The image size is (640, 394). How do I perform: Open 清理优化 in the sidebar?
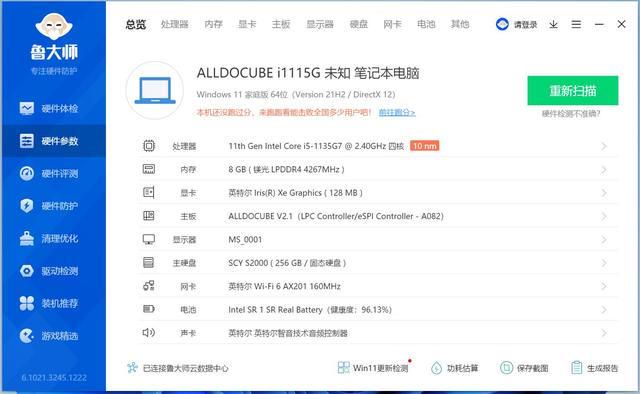(49, 238)
